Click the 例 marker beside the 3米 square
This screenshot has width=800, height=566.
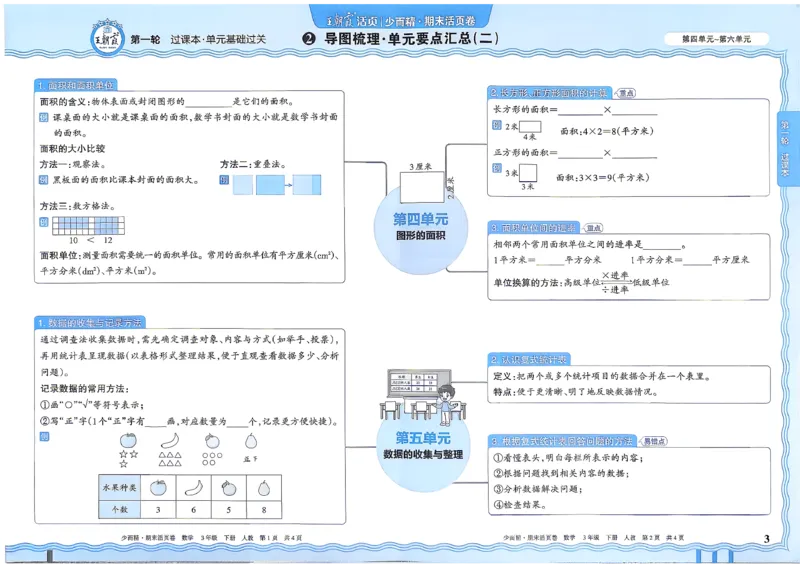pos(497,168)
